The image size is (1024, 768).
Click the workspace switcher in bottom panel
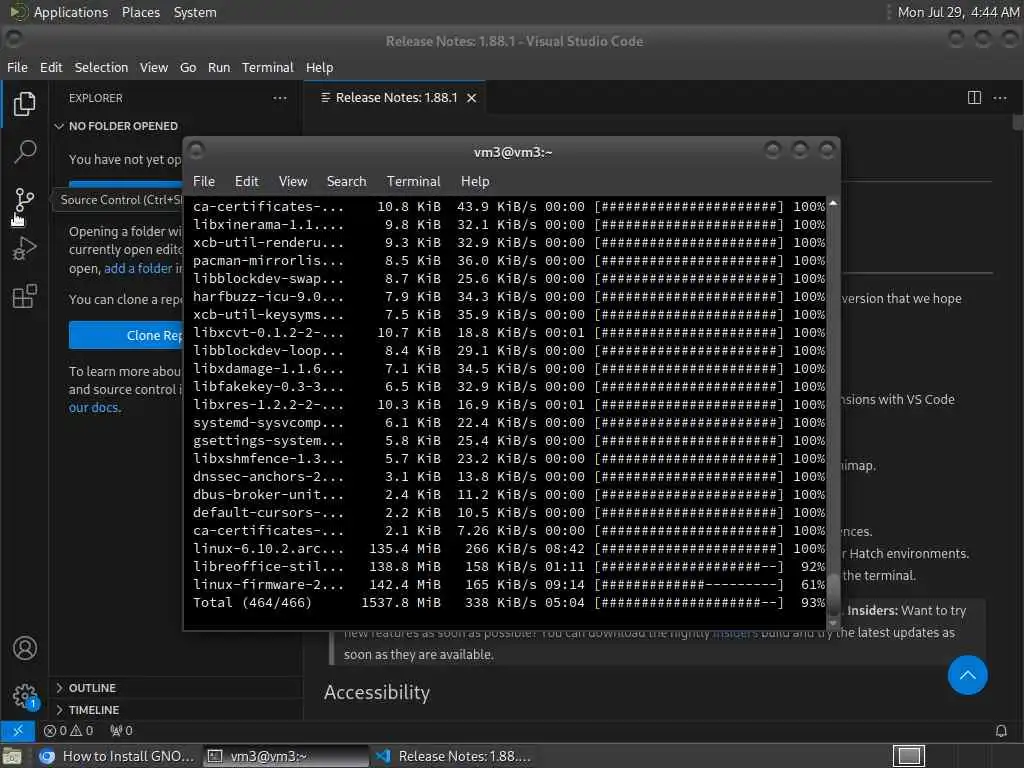pyautogui.click(x=908, y=756)
